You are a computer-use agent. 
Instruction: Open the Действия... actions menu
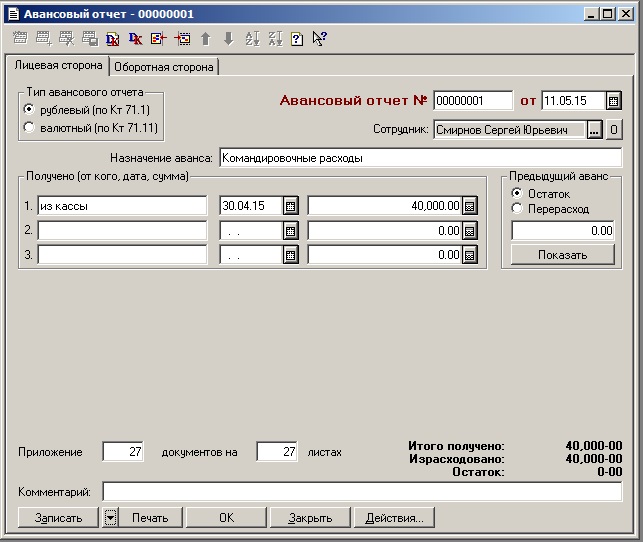pos(394,518)
